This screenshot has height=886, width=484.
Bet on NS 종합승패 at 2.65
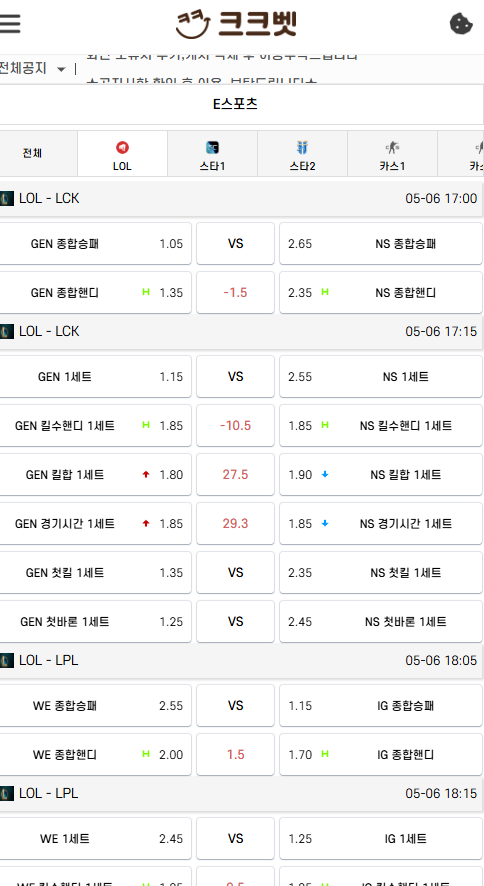[x=381, y=244]
